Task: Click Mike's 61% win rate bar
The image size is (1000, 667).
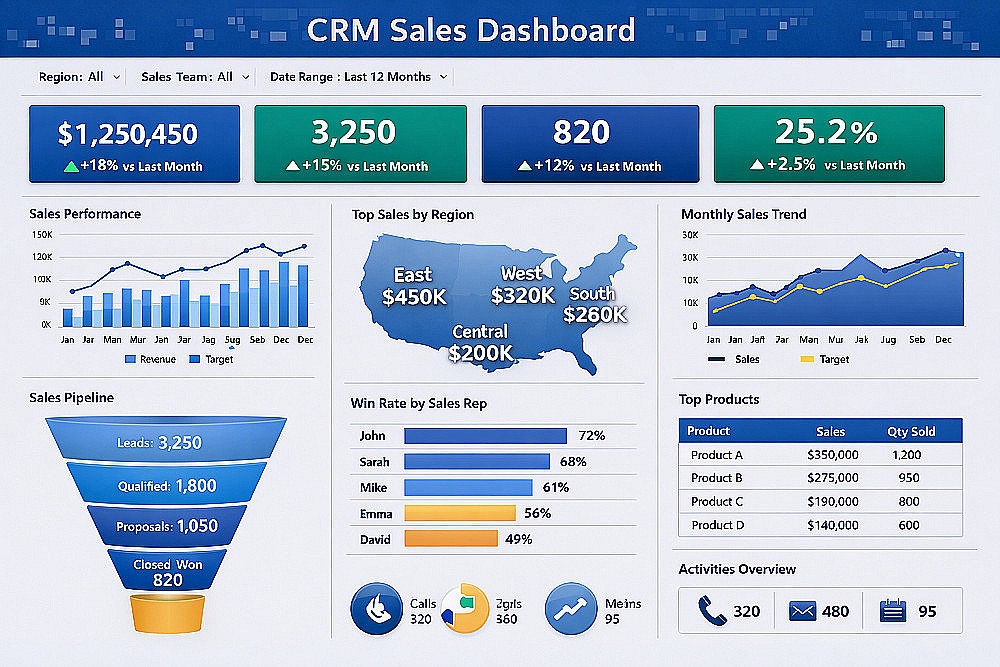Action: 468,488
